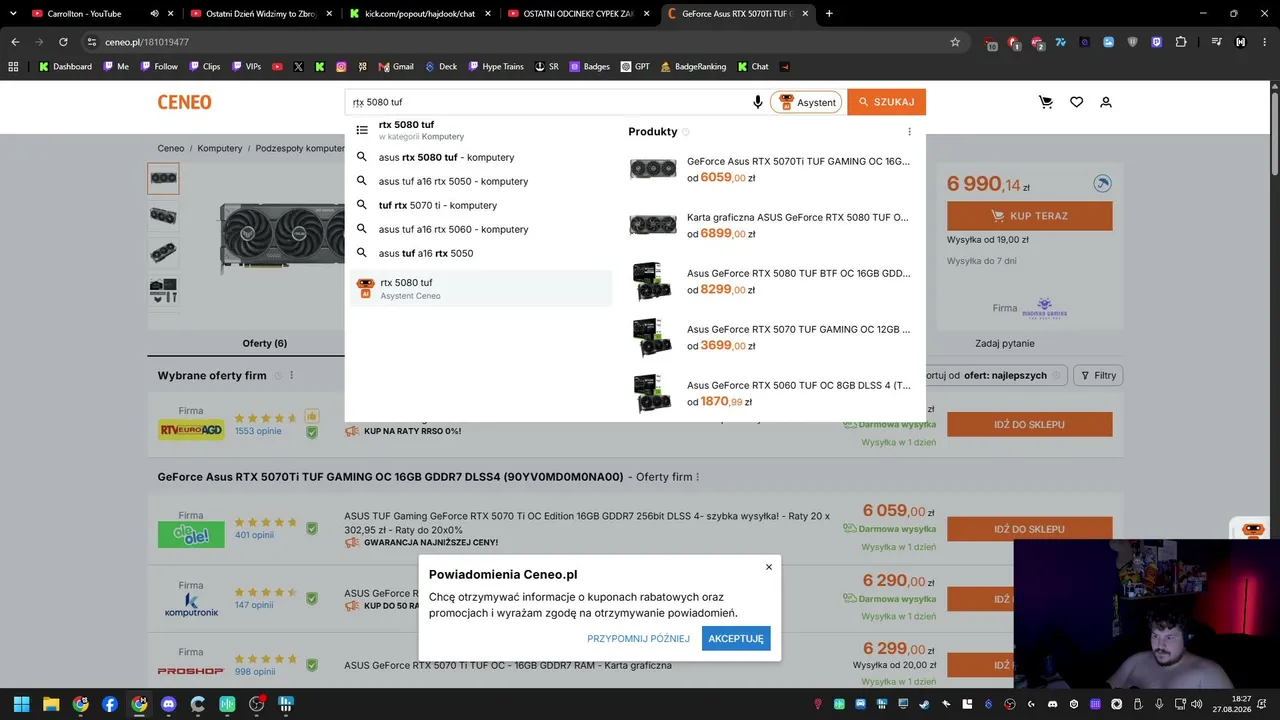Screen dimensions: 1280x720
Task: Open the Hype Trains bookmark
Action: (x=495, y=67)
